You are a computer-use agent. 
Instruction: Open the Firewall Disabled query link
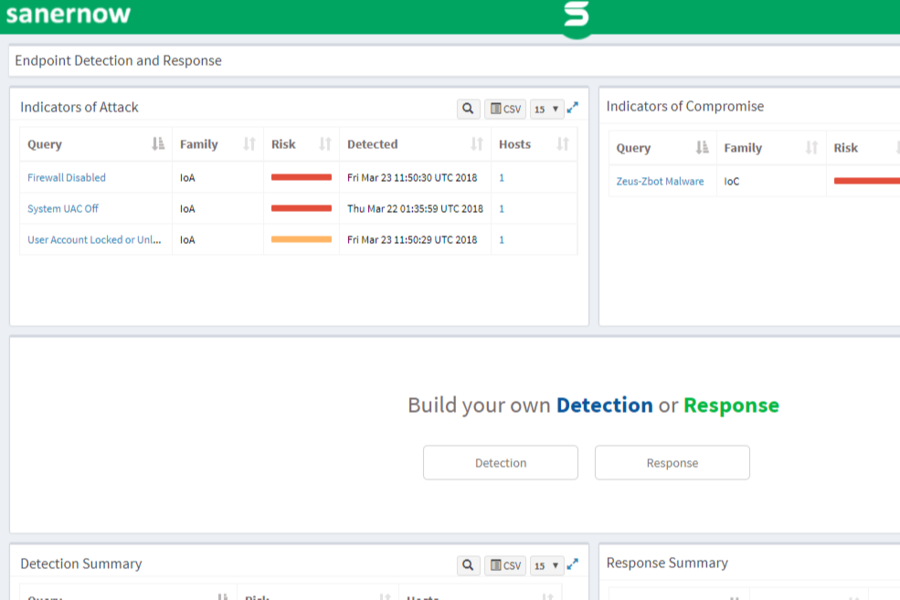(x=67, y=178)
